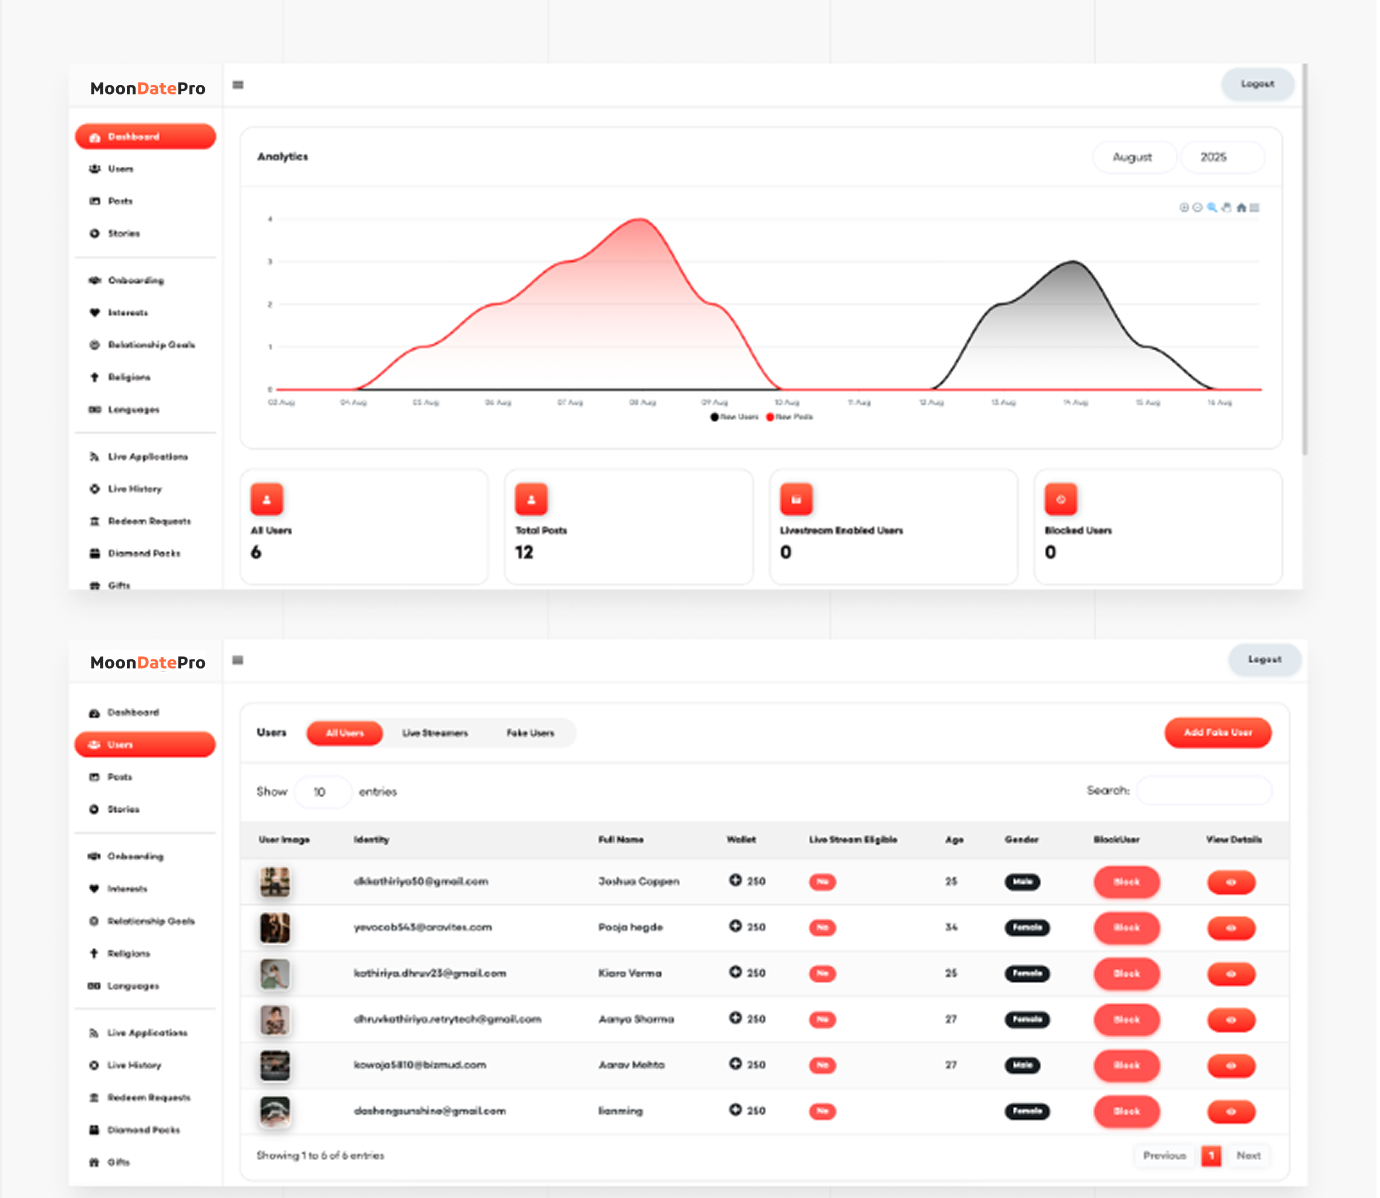Click the chart zoom-in plus icon

tap(1184, 208)
